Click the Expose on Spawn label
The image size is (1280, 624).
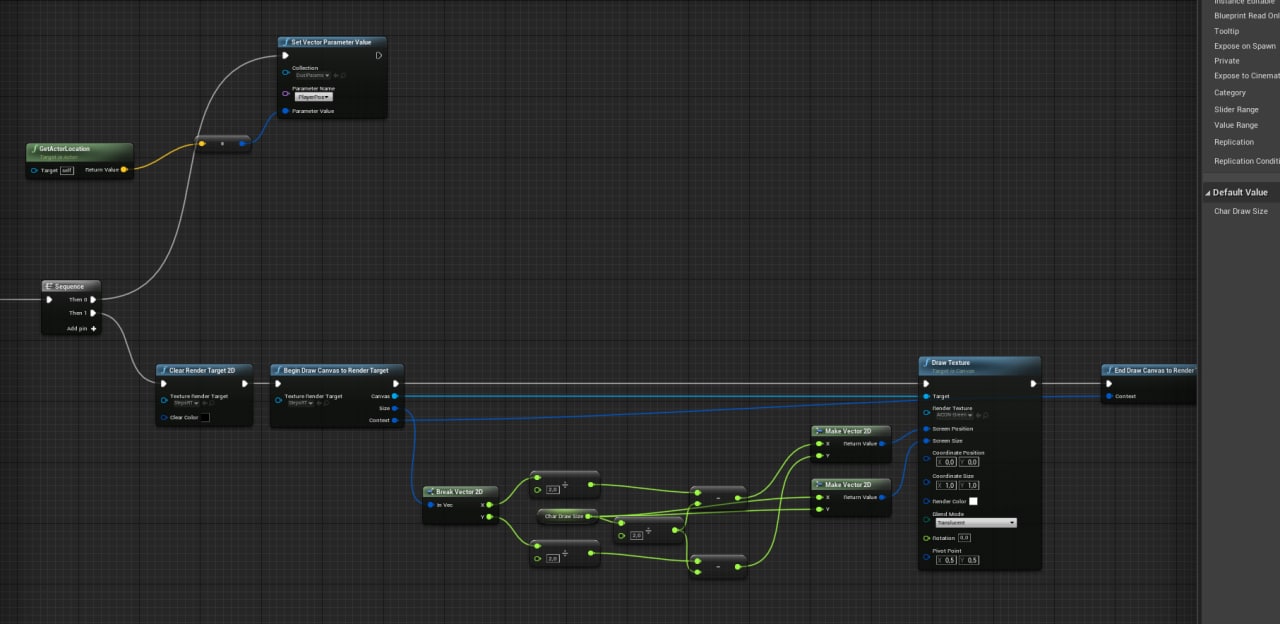point(1245,46)
